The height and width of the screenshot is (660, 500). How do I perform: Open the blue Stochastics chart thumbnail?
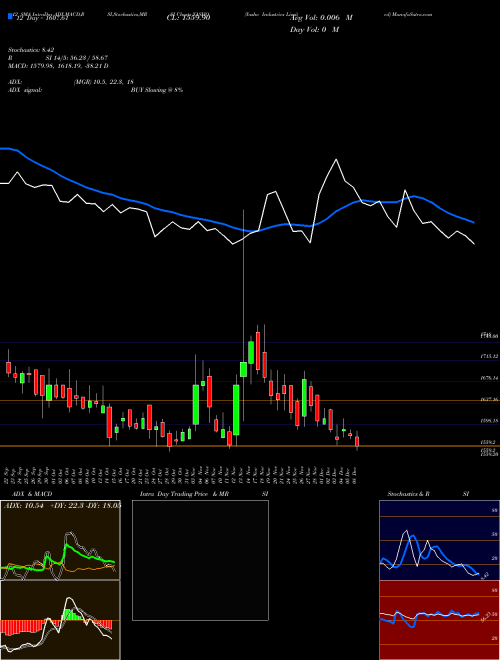coord(439,540)
